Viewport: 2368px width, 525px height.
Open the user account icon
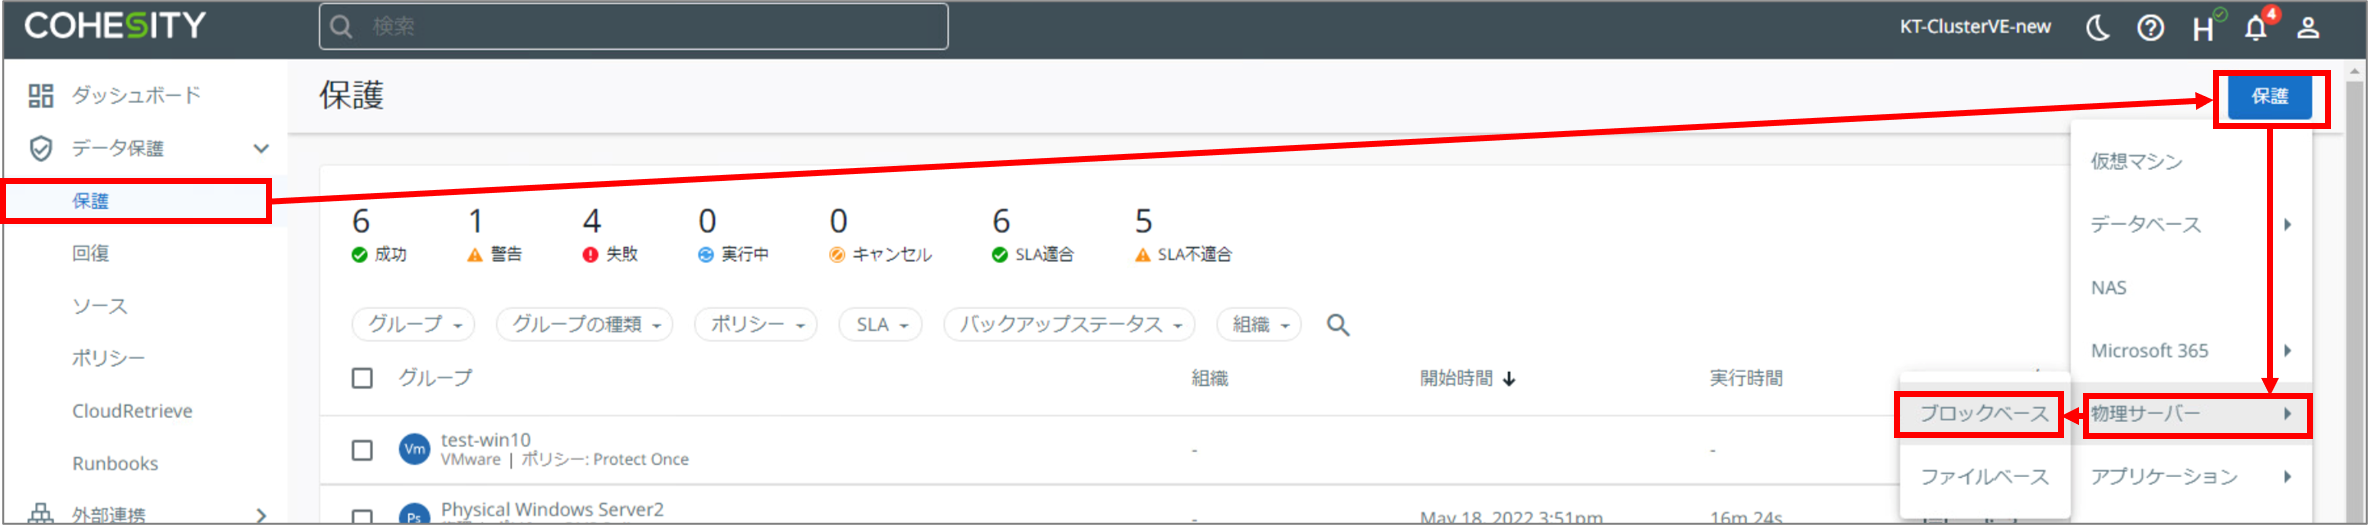click(2308, 28)
